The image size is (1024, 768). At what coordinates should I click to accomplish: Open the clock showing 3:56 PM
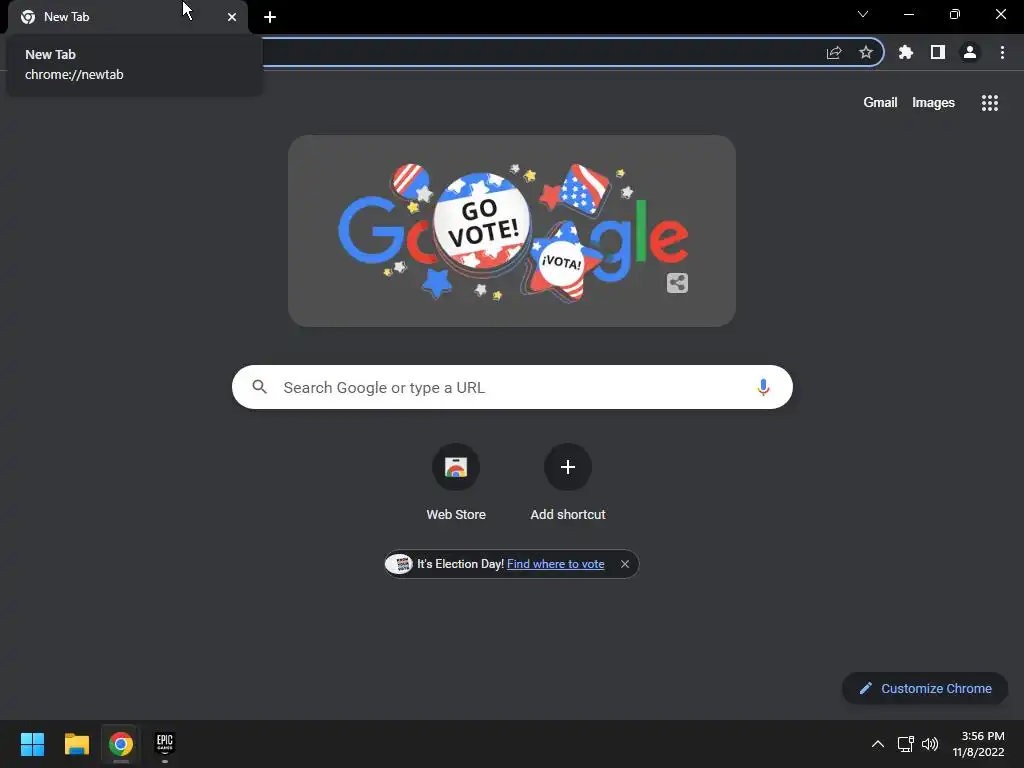[978, 744]
